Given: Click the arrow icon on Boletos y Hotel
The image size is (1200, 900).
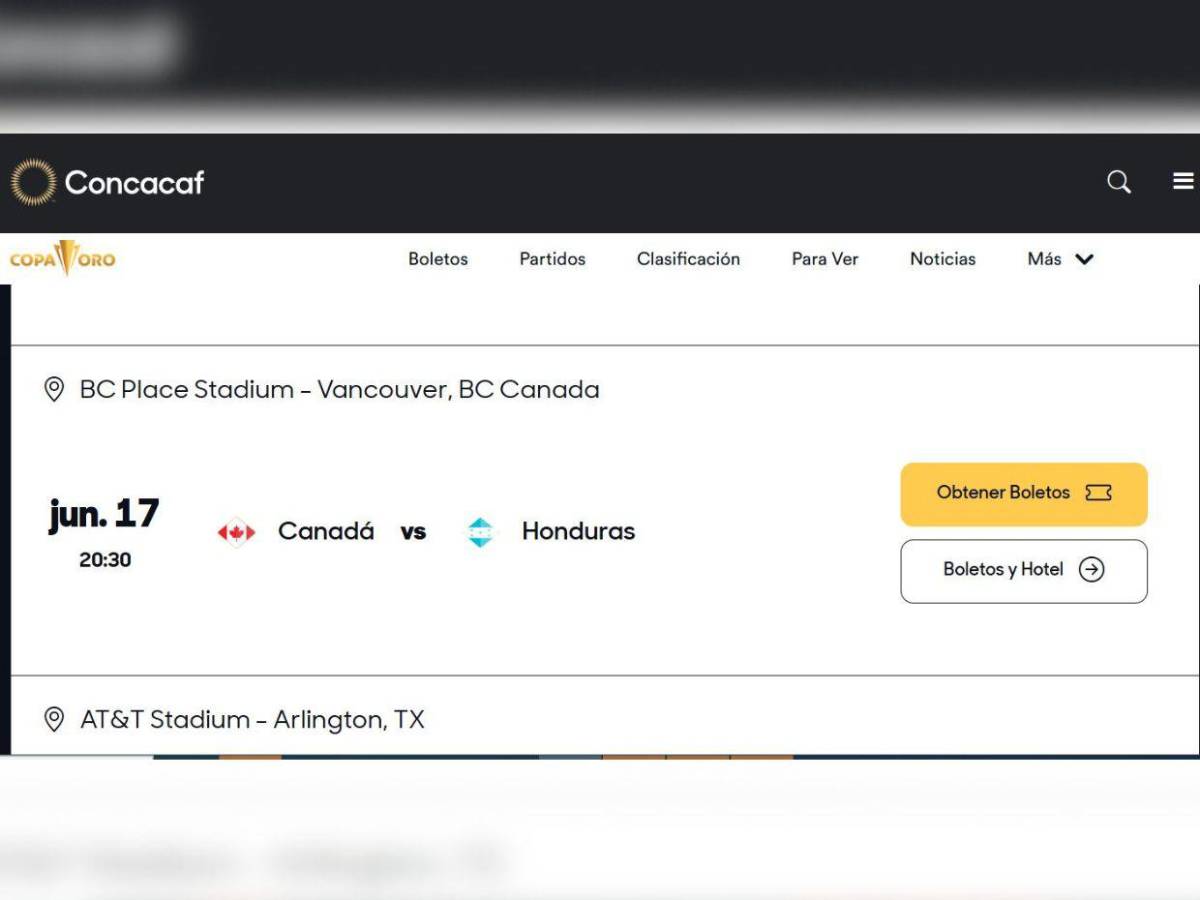Looking at the screenshot, I should click(x=1091, y=570).
